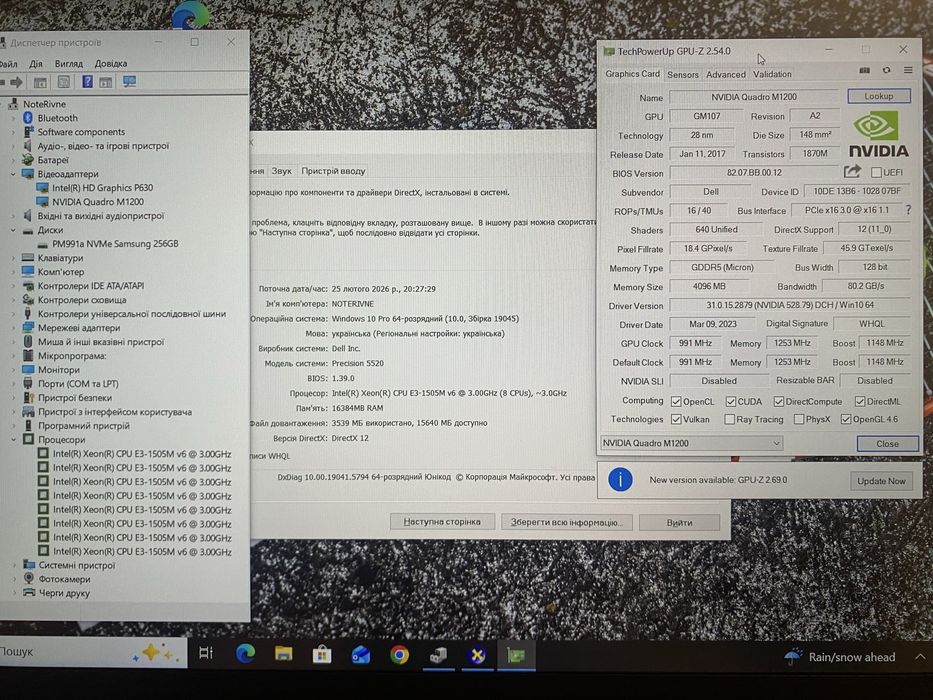Click the BIOS export arrow icon in GPU-Z
The image size is (933, 700).
[852, 172]
